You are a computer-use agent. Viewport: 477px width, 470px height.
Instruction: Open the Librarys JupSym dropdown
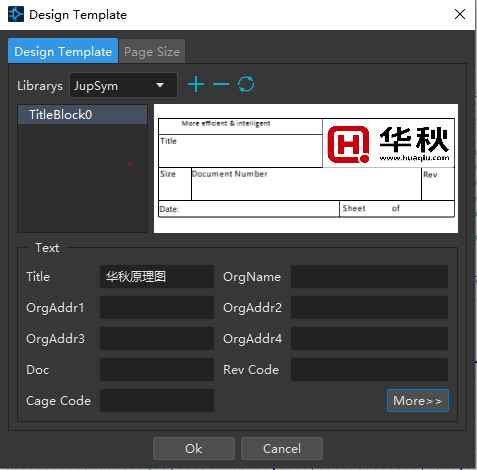[123, 85]
